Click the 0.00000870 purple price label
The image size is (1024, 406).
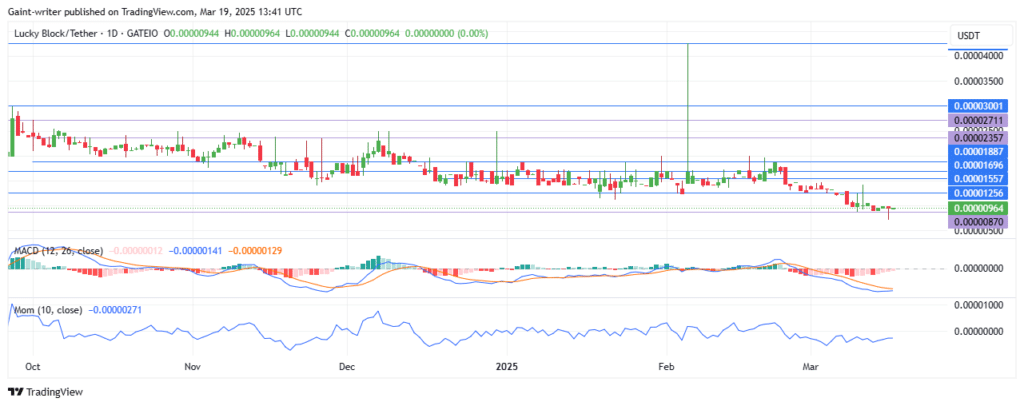978,222
